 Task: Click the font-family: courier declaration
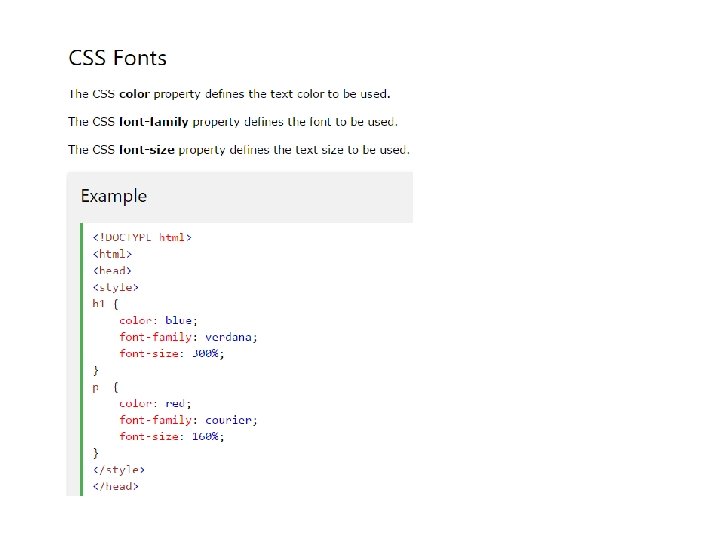pos(188,420)
